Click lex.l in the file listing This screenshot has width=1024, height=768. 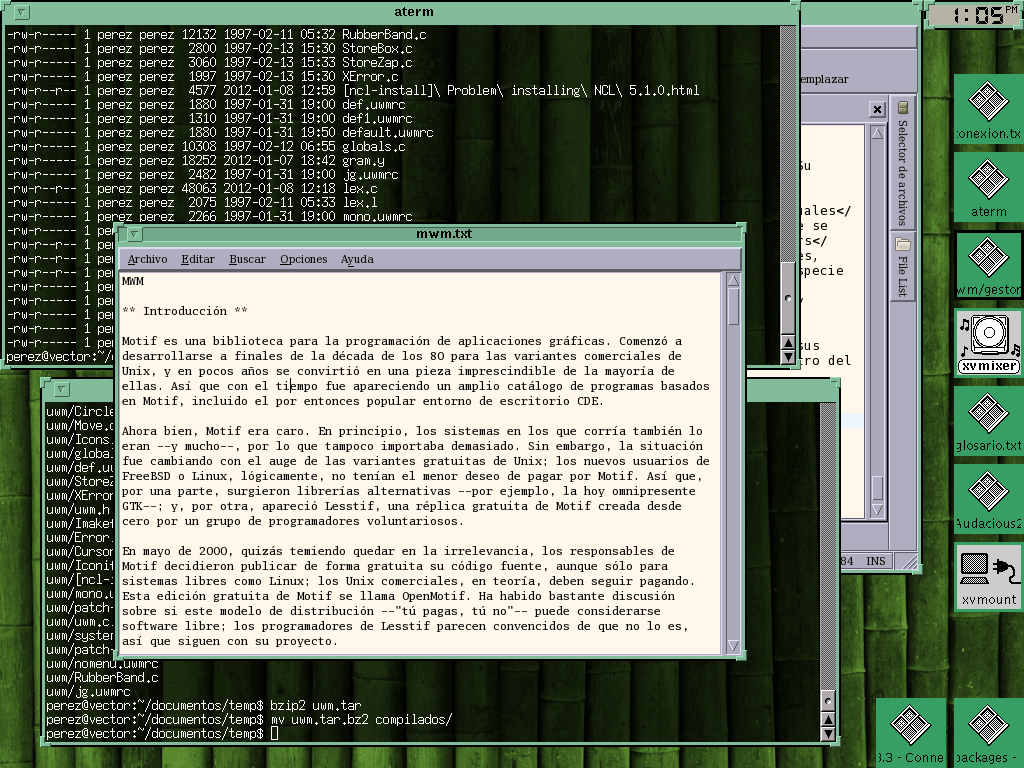[360, 202]
